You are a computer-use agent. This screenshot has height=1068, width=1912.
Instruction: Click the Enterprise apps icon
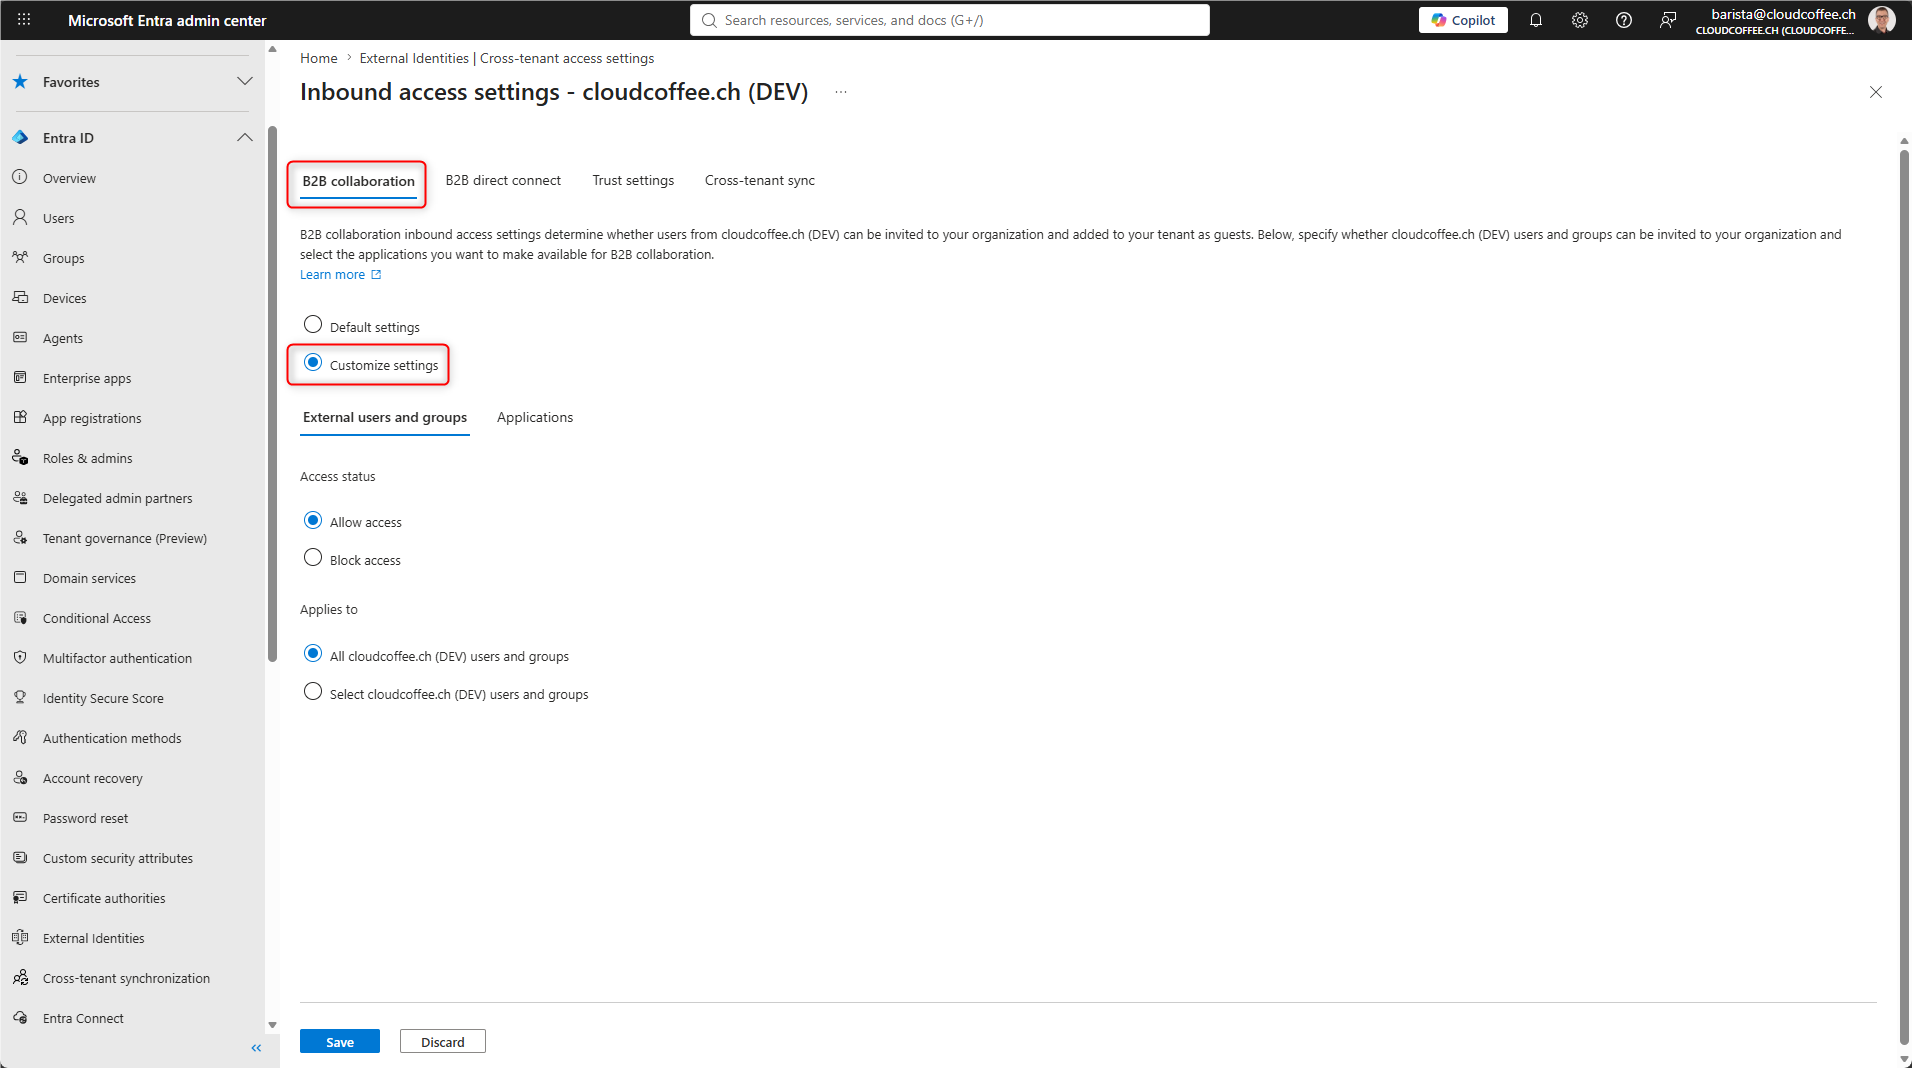coord(20,378)
